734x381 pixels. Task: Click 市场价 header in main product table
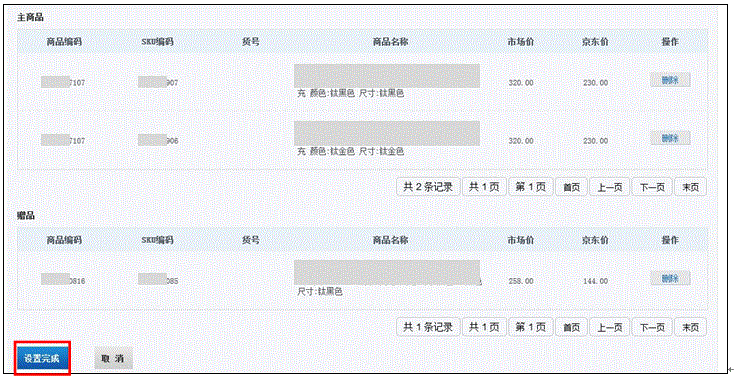521,42
